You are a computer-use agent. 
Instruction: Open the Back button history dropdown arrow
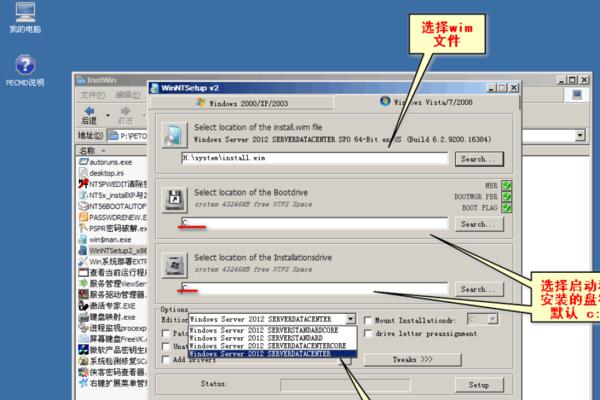[108, 115]
